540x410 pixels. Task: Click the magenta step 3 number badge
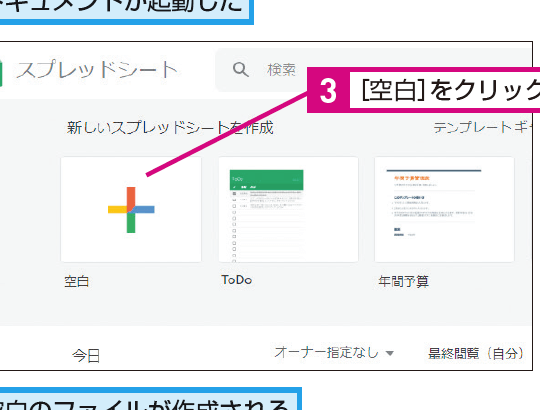[x=328, y=90]
